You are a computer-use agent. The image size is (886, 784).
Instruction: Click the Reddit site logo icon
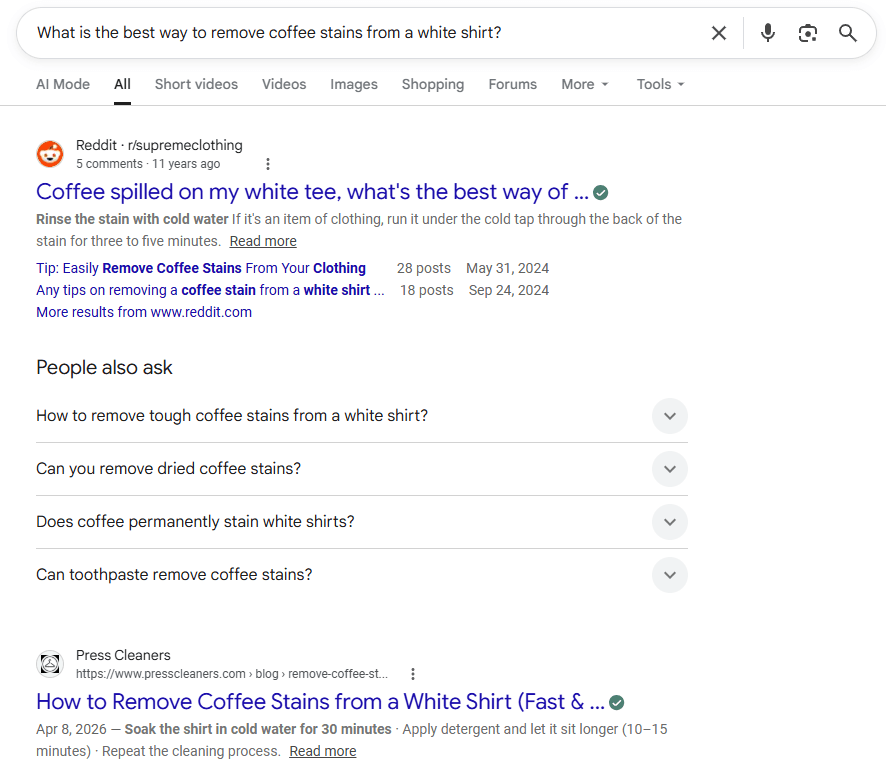coord(50,154)
